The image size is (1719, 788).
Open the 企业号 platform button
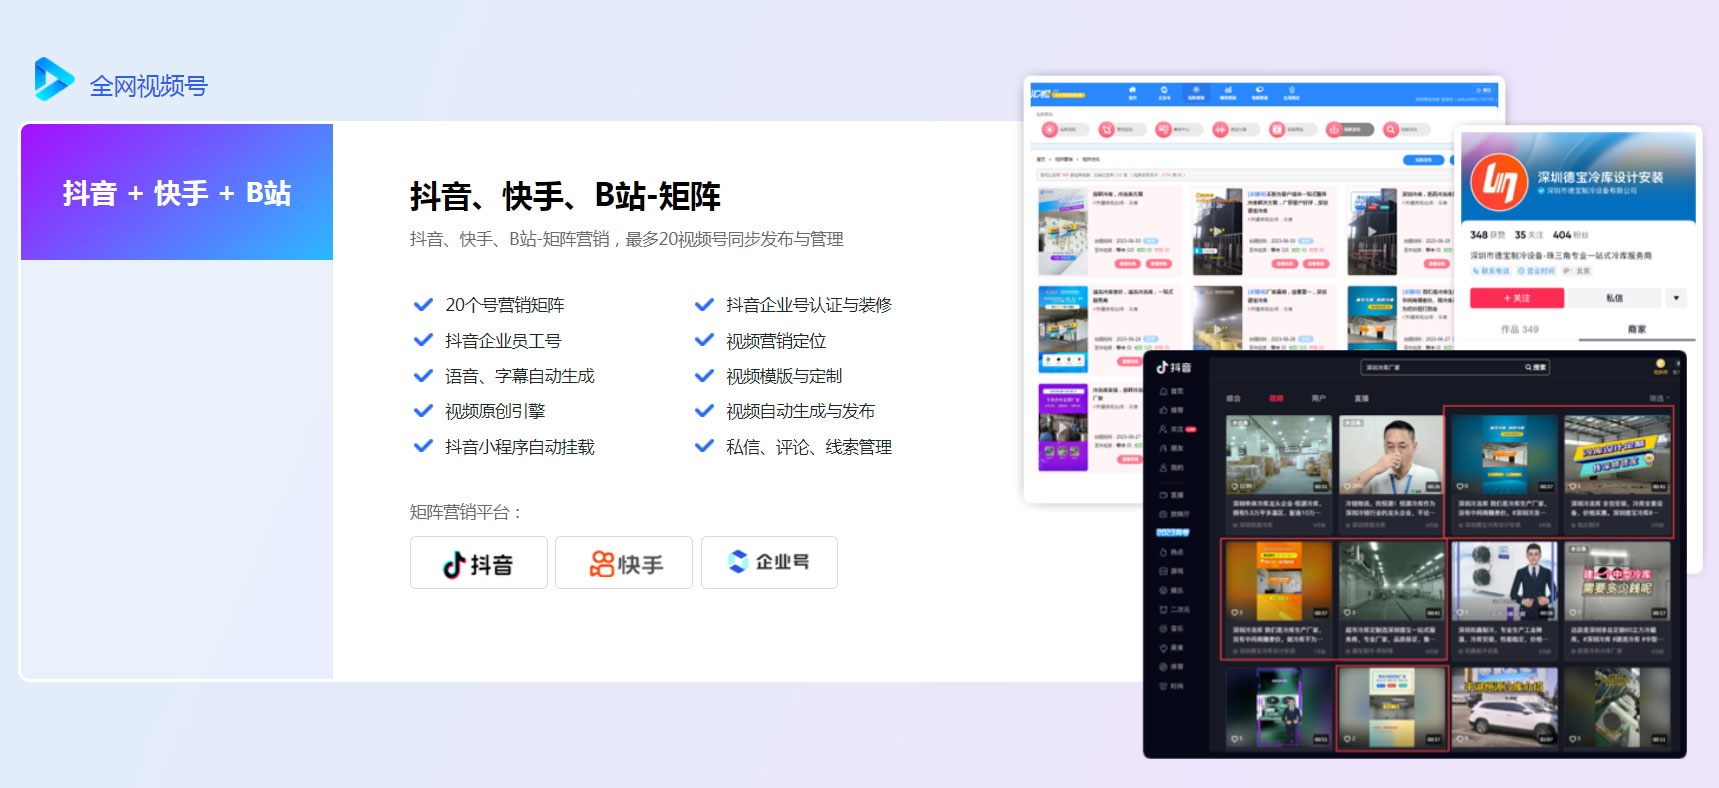coord(769,563)
